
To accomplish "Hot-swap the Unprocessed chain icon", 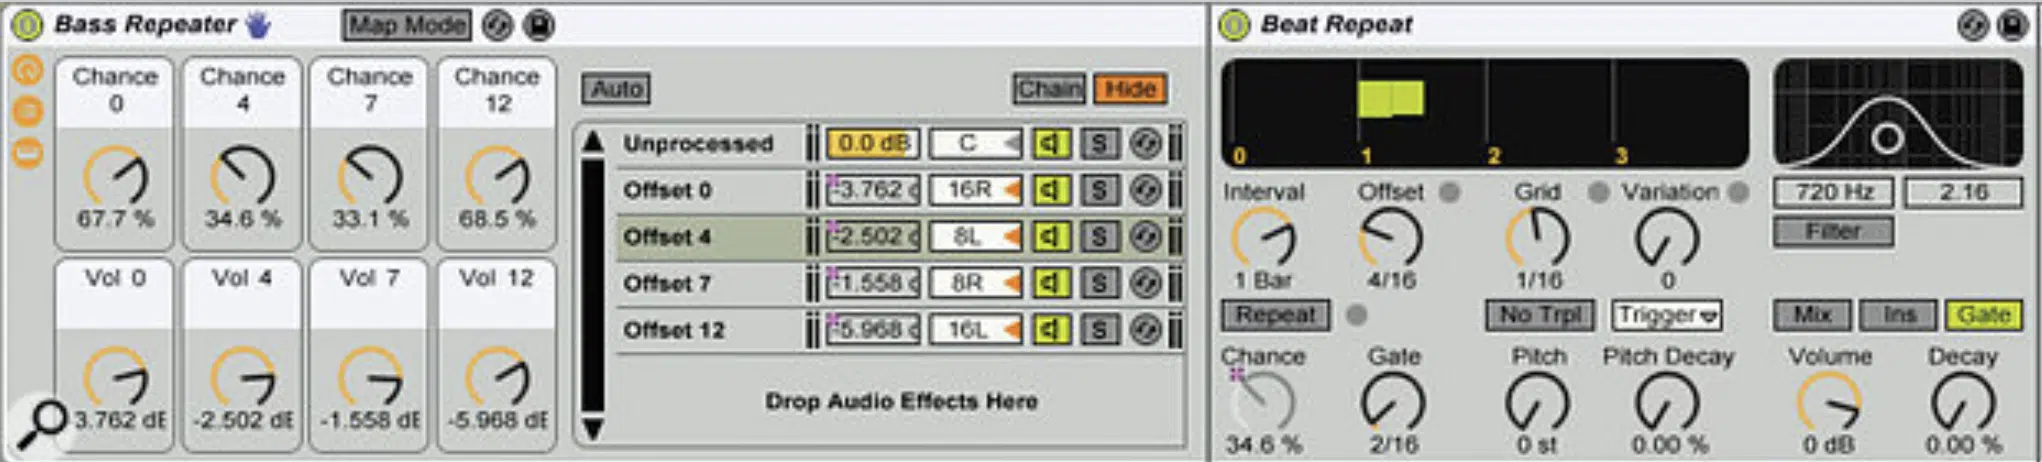I will tap(1146, 144).
